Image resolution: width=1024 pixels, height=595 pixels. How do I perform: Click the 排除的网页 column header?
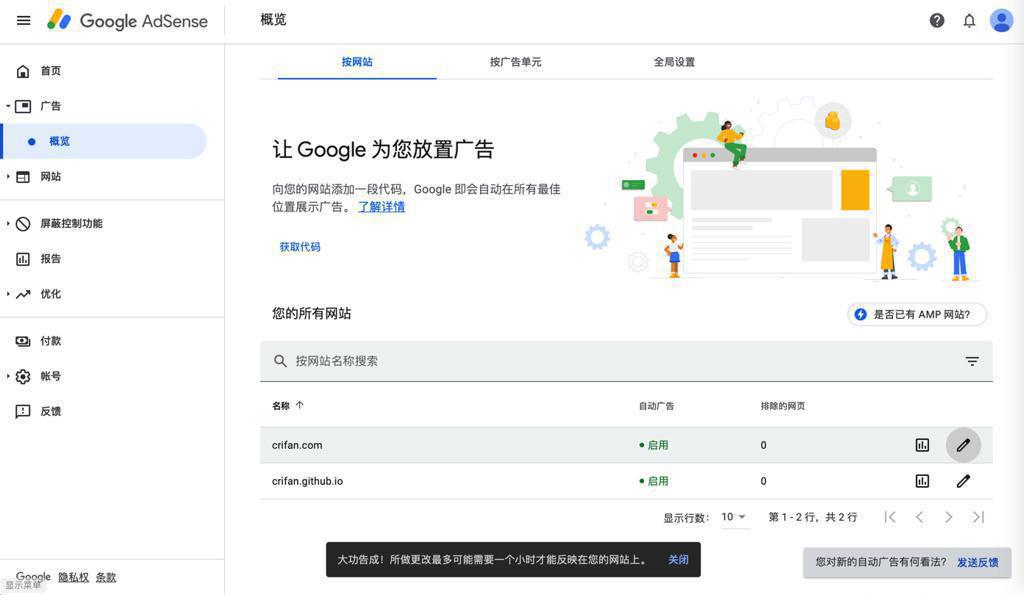pyautogui.click(x=782, y=406)
